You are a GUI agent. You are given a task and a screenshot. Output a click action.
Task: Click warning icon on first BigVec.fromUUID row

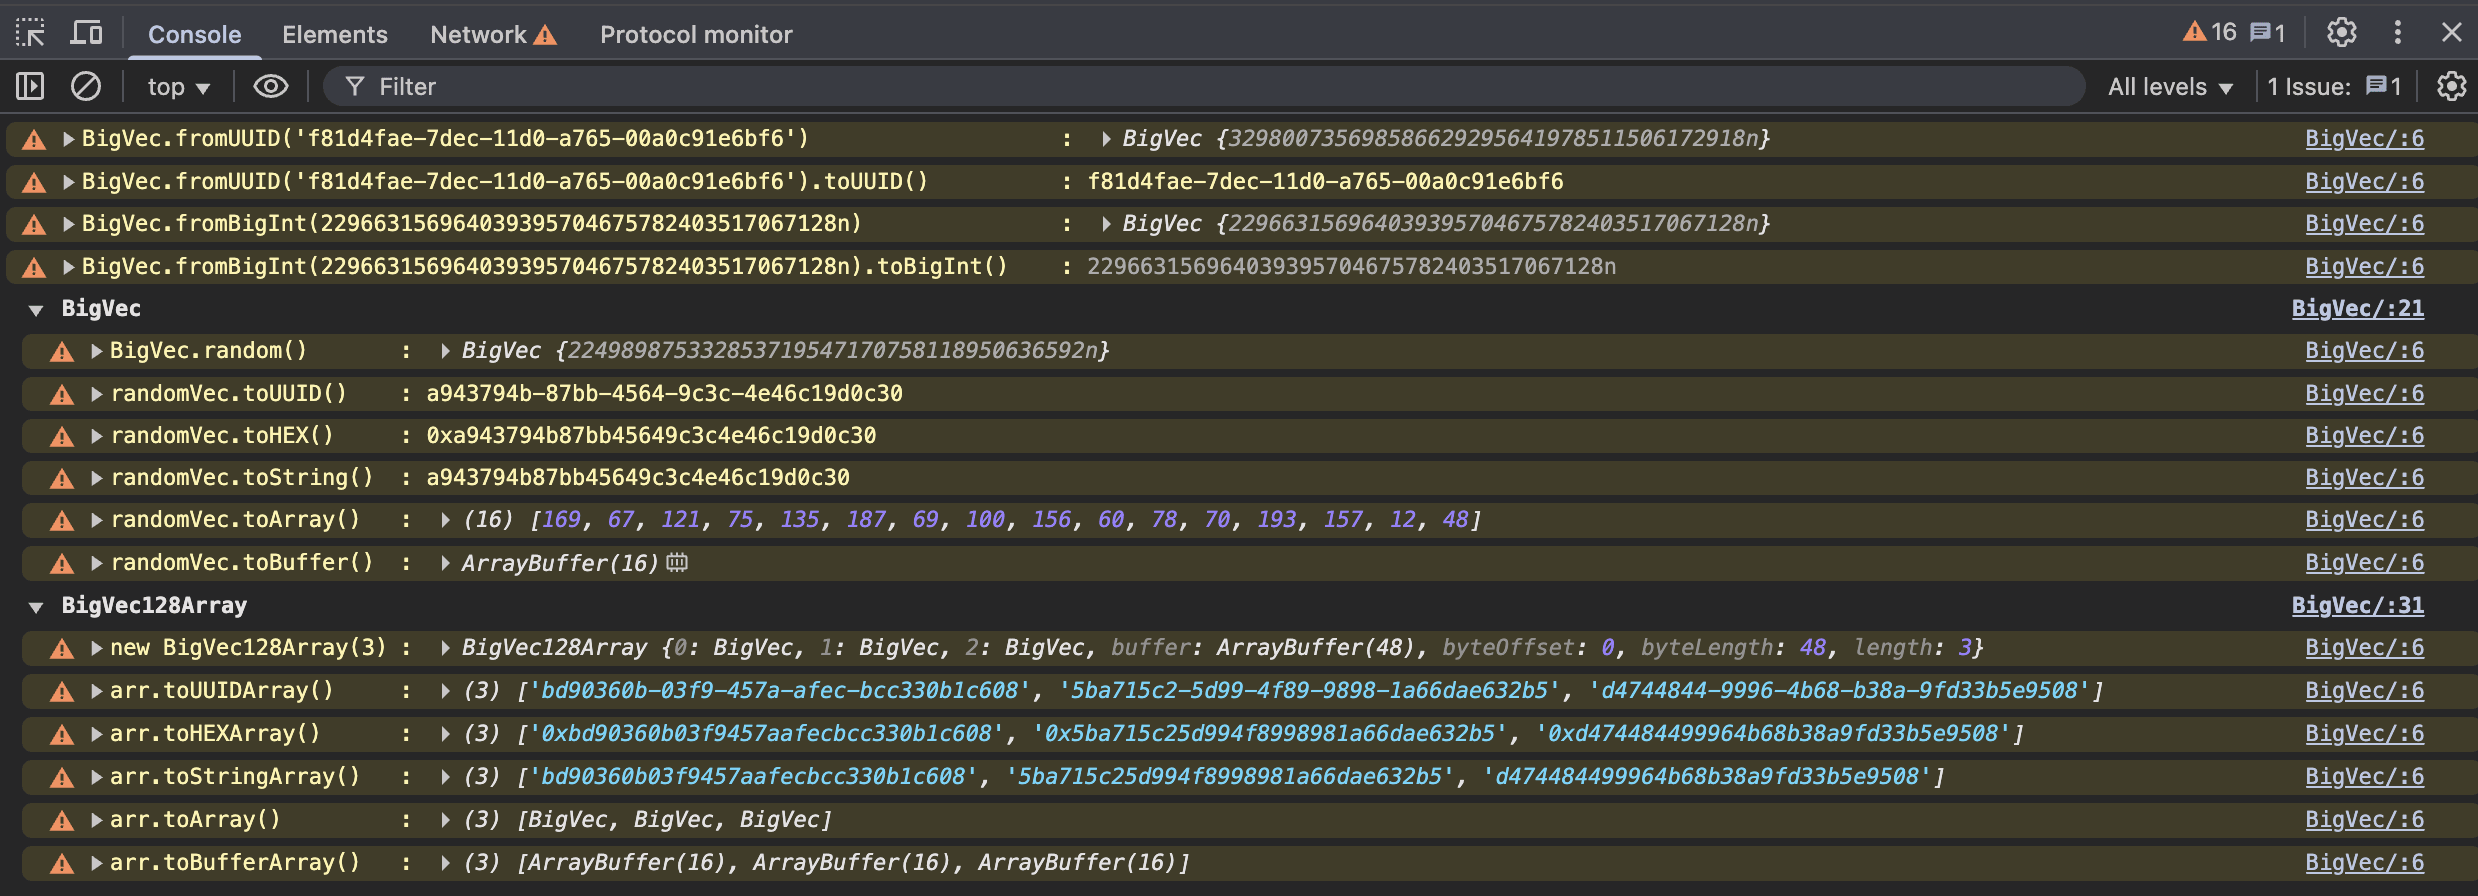[x=34, y=140]
